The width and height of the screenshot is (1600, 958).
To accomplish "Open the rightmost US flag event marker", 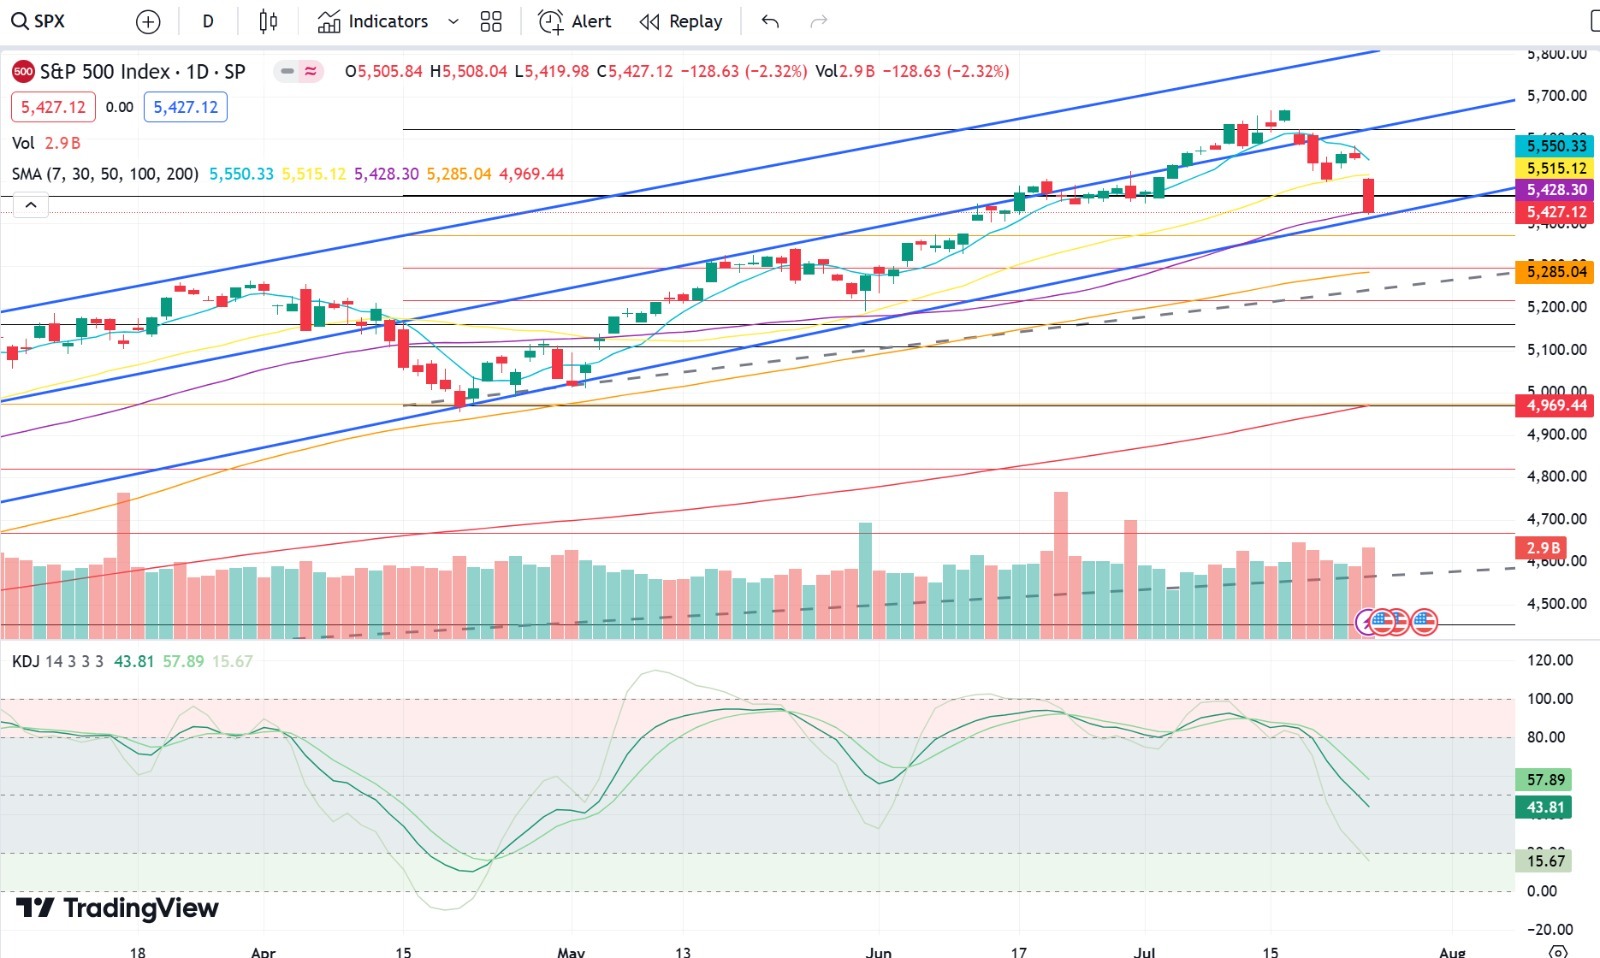I will click(1424, 622).
